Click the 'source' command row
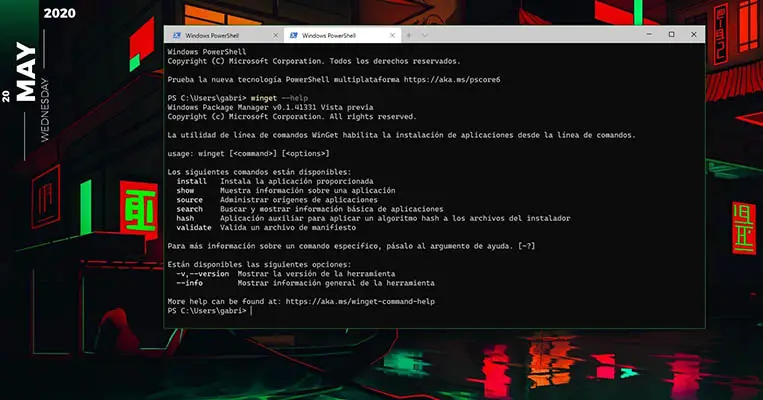763x400 pixels. tap(277, 200)
